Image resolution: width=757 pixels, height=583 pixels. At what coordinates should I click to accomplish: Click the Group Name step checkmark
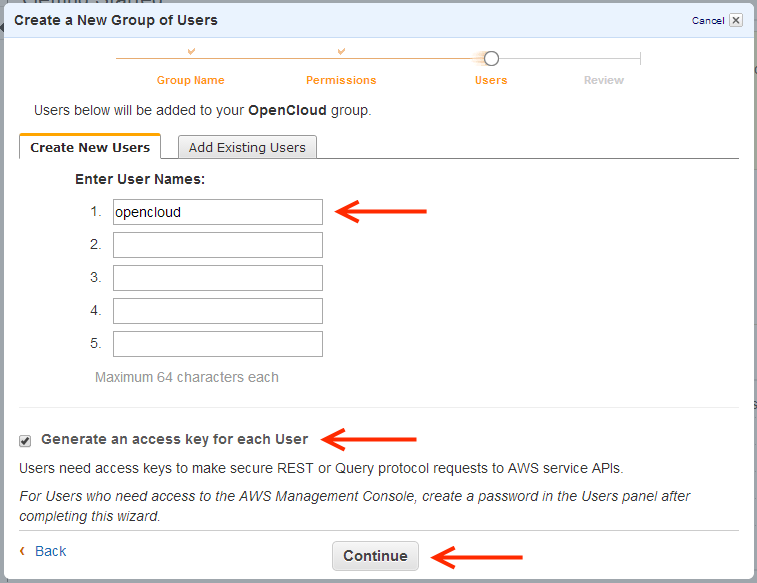click(x=191, y=51)
